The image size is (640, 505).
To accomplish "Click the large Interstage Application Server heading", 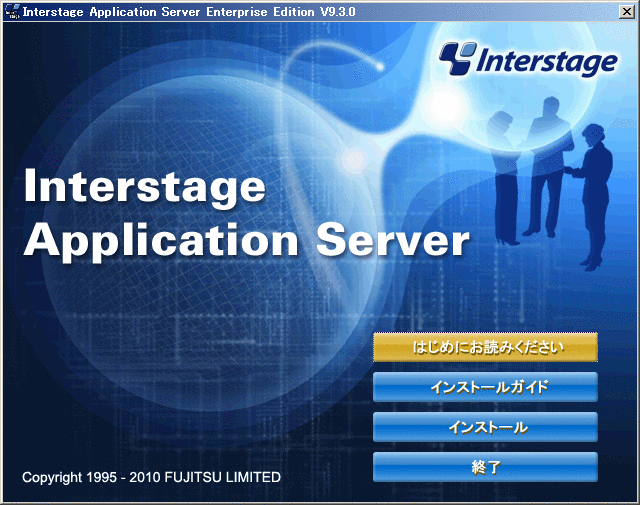I will (247, 214).
